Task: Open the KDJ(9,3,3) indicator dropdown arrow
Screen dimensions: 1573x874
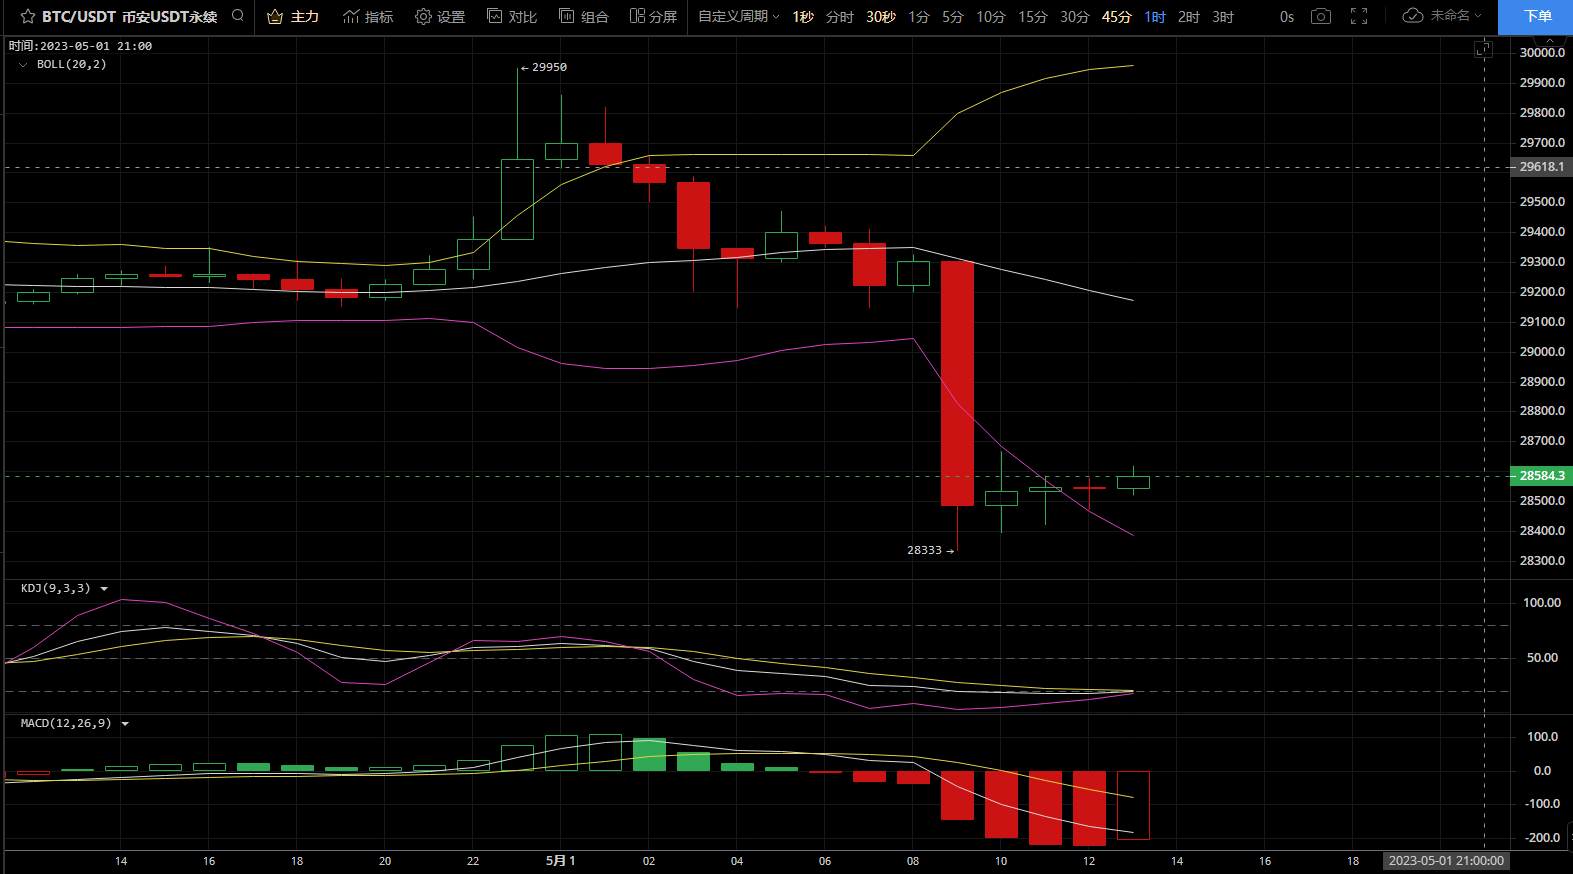Action: tap(104, 589)
